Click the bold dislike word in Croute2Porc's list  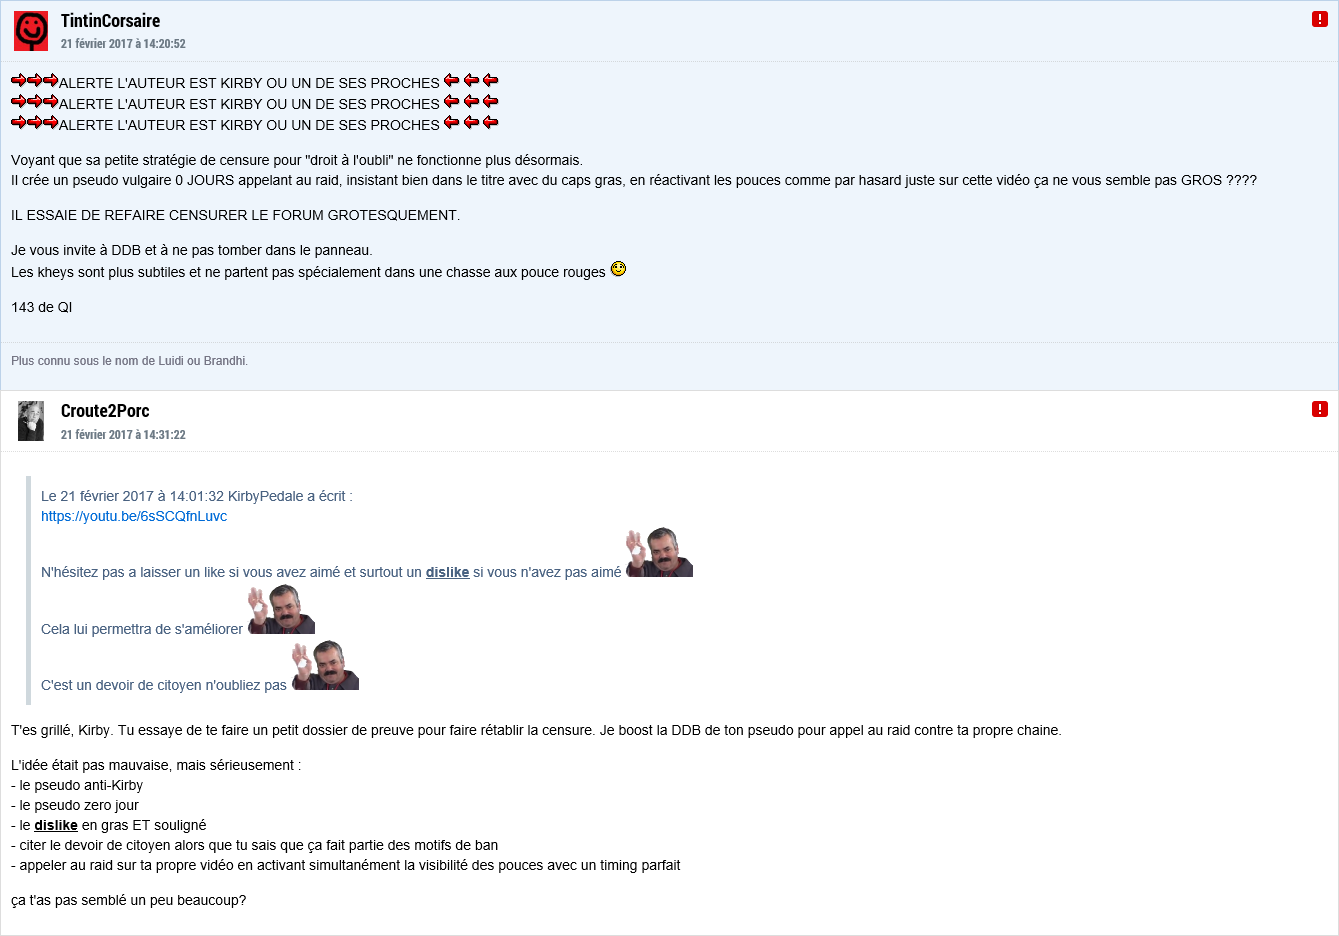(56, 825)
